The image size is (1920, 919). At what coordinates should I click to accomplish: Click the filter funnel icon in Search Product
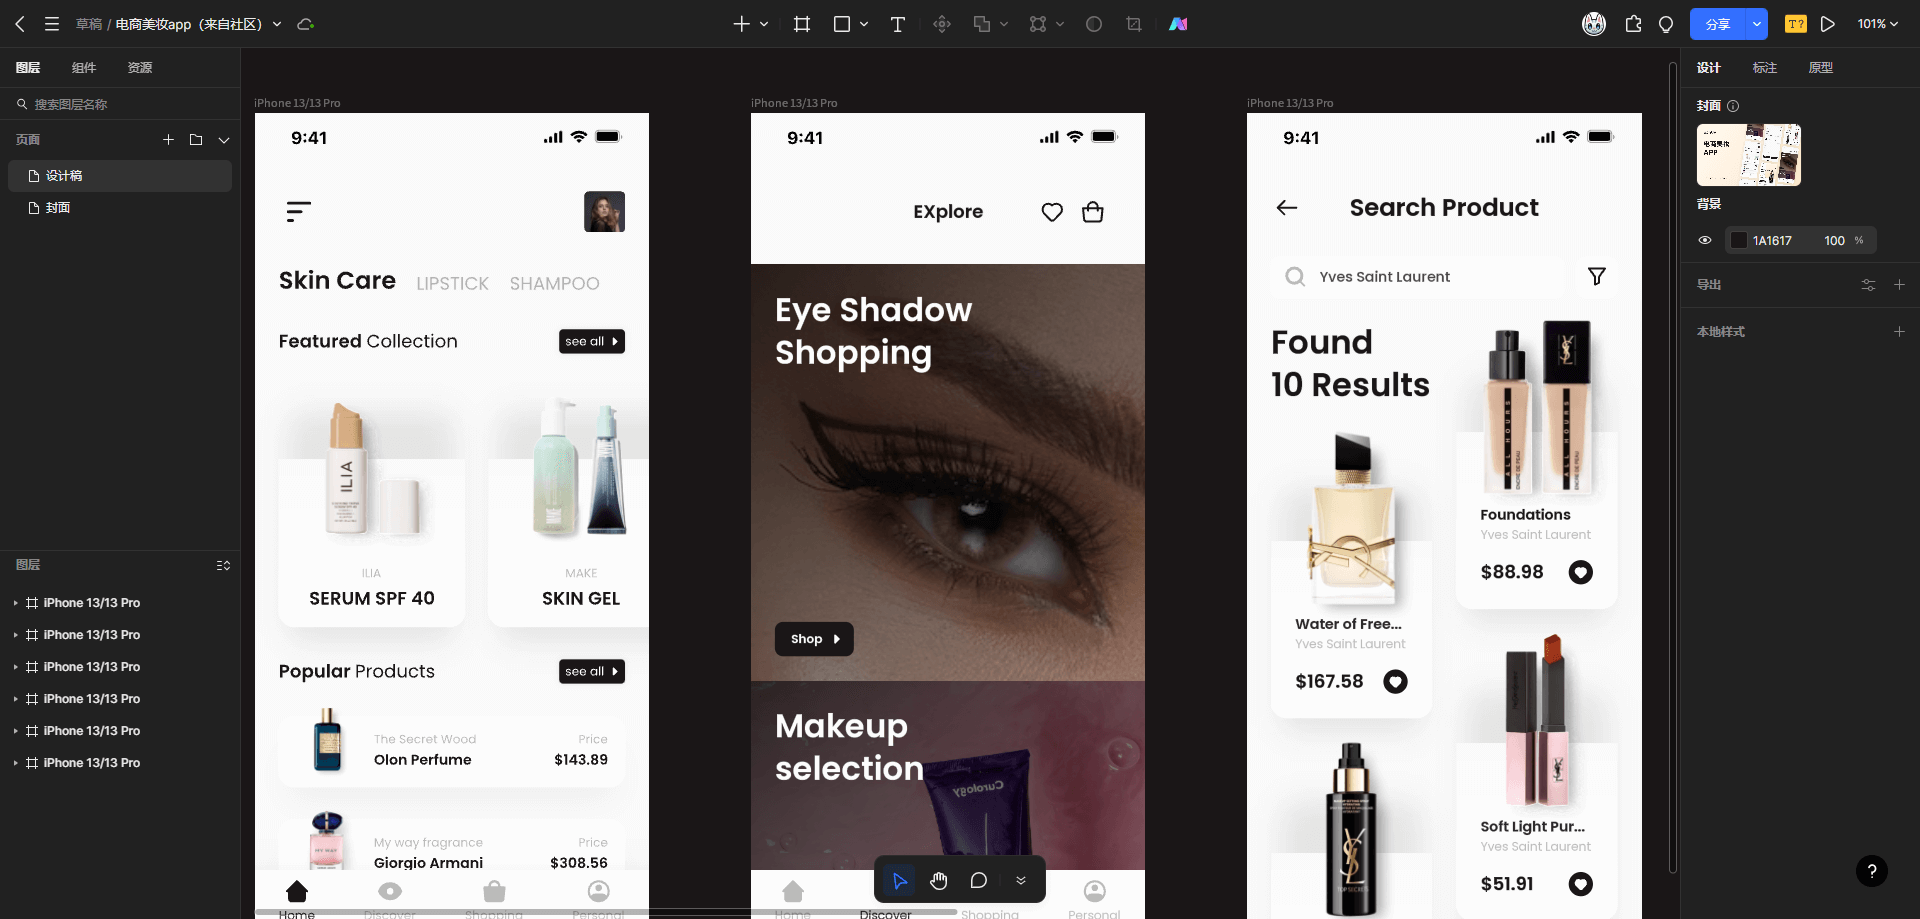[x=1597, y=277]
